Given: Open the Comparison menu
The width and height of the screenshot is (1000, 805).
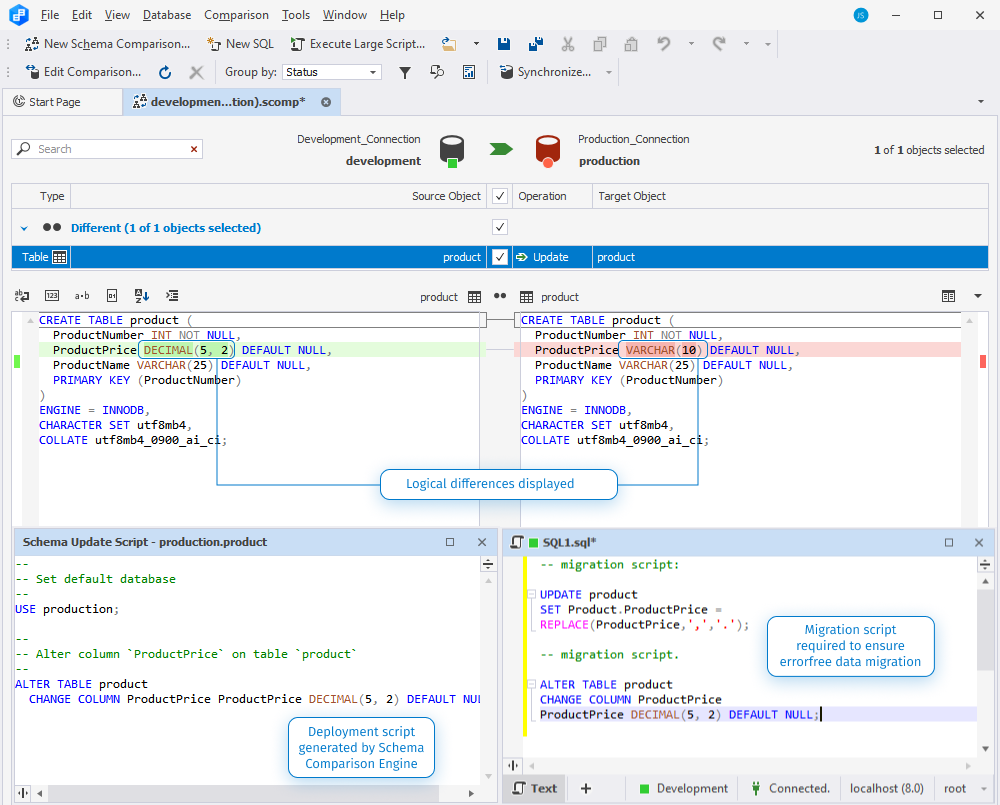Looking at the screenshot, I should [x=236, y=15].
